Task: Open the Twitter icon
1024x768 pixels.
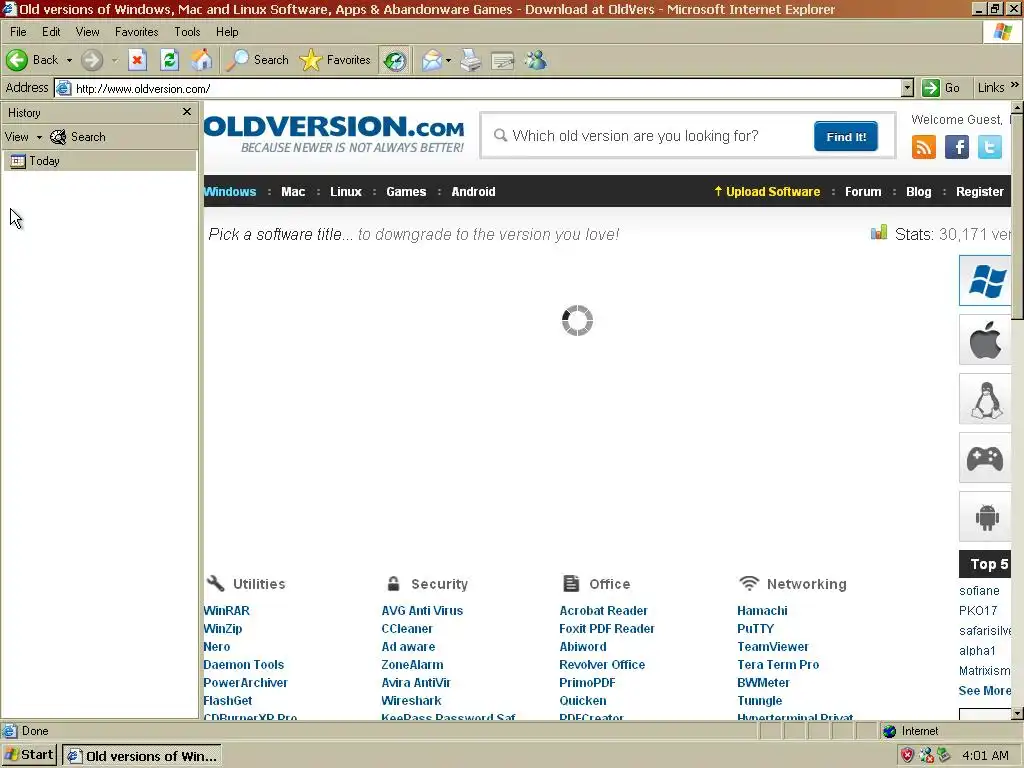Action: pyautogui.click(x=990, y=147)
